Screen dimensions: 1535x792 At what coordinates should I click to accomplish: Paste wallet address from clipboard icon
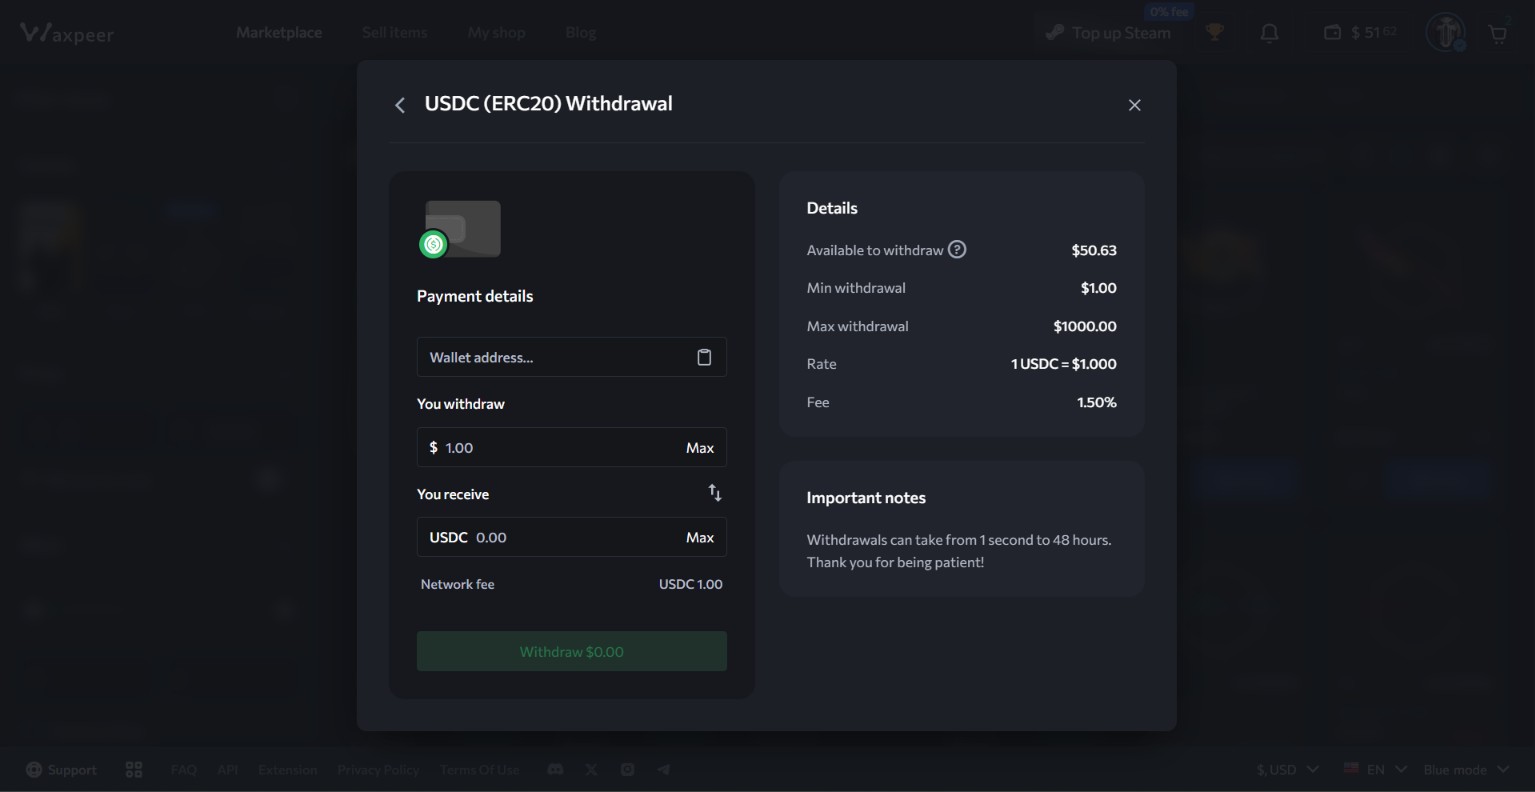click(704, 357)
